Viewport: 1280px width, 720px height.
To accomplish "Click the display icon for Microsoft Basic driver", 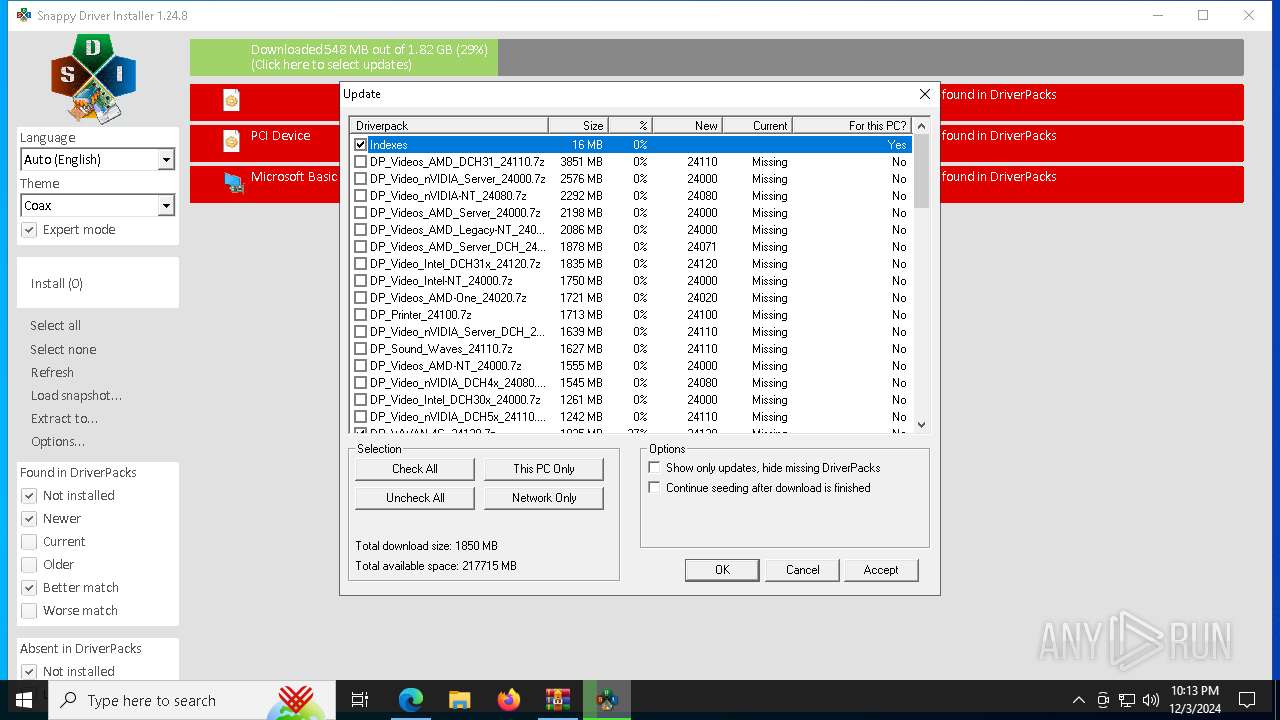I will coord(233,182).
